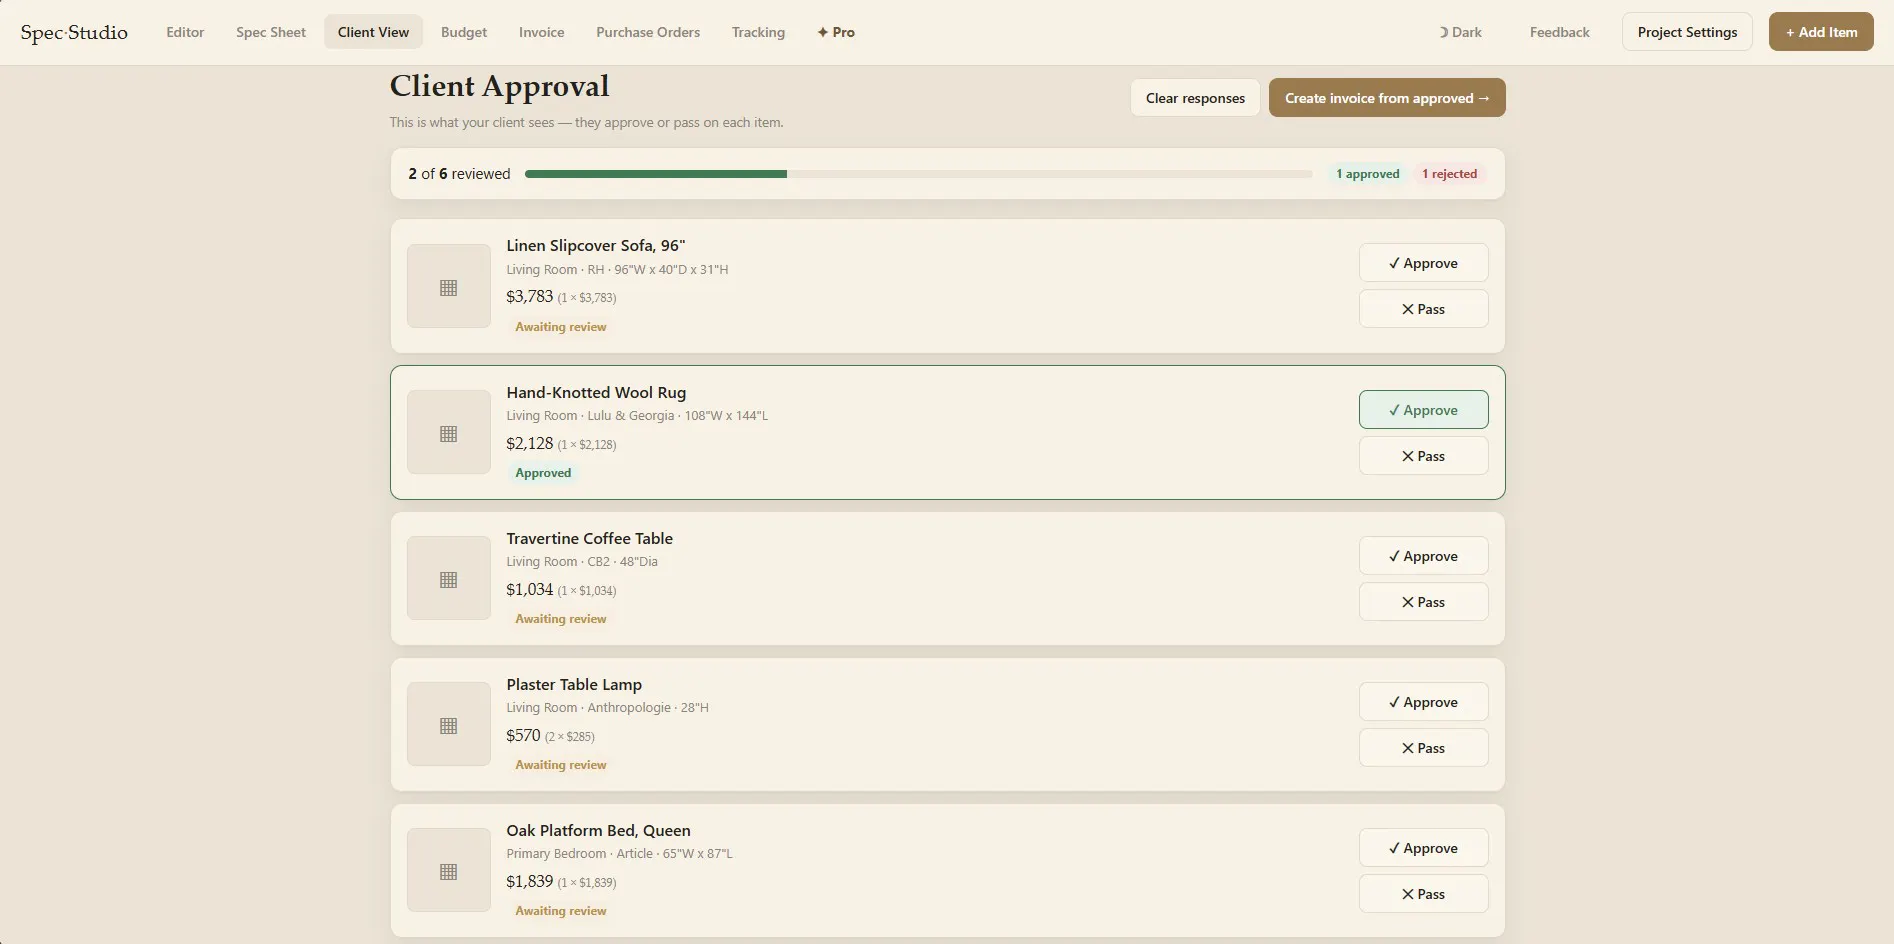Click the $3,783 sofa price
Viewport: 1894px width, 944px height.
(x=529, y=297)
